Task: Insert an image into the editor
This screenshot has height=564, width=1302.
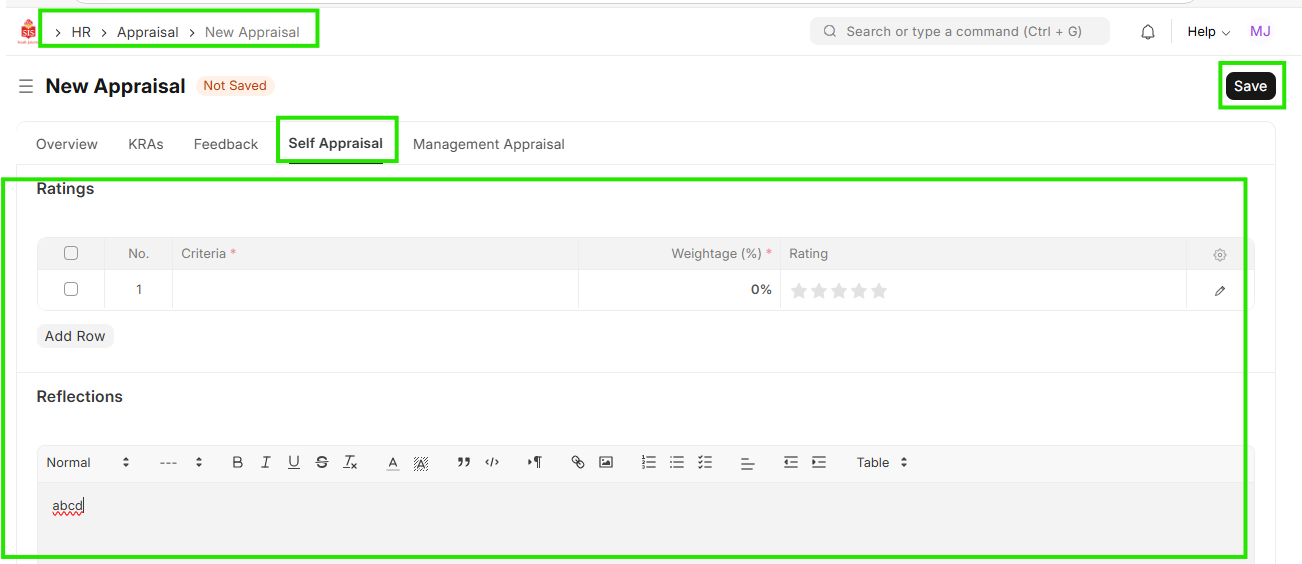Action: (606, 462)
